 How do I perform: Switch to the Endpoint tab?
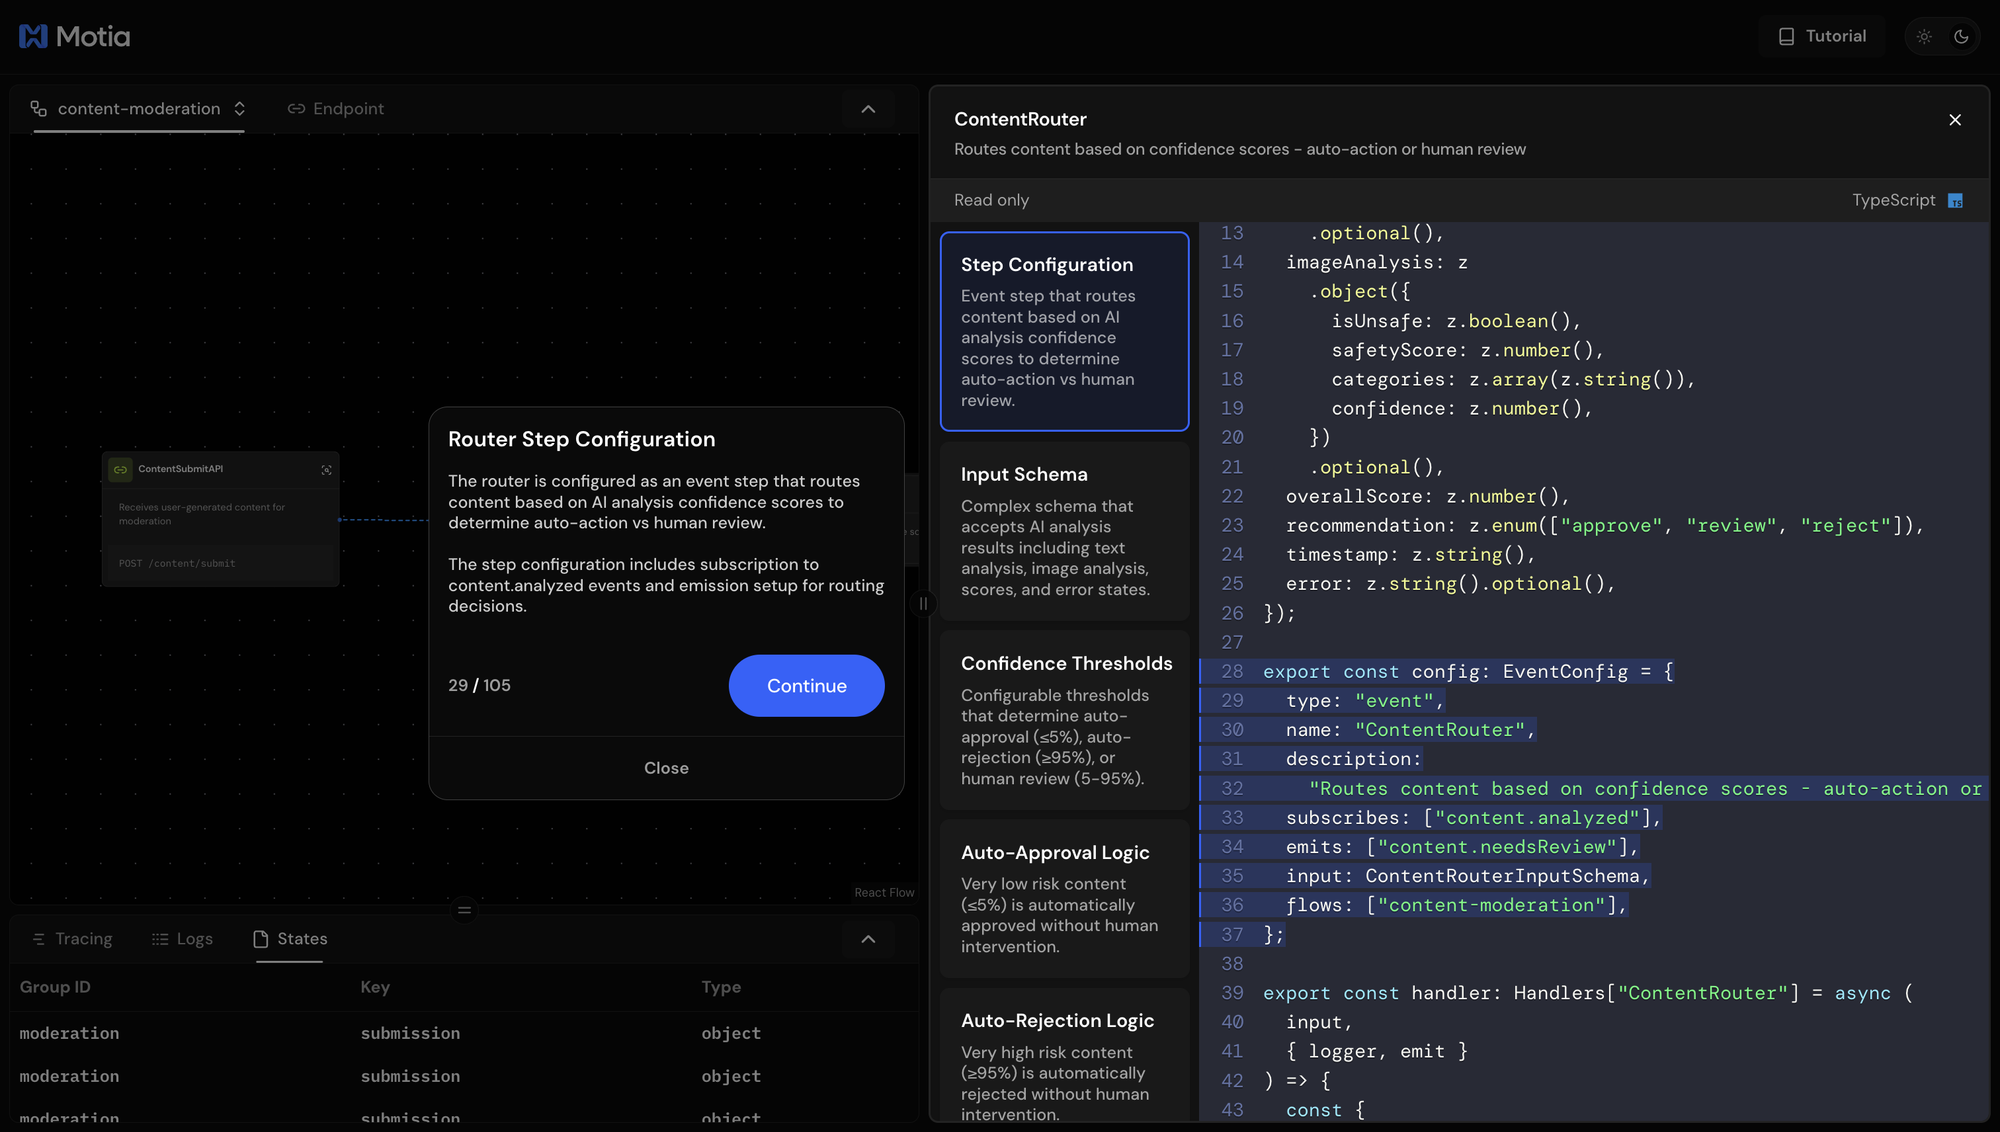[336, 109]
